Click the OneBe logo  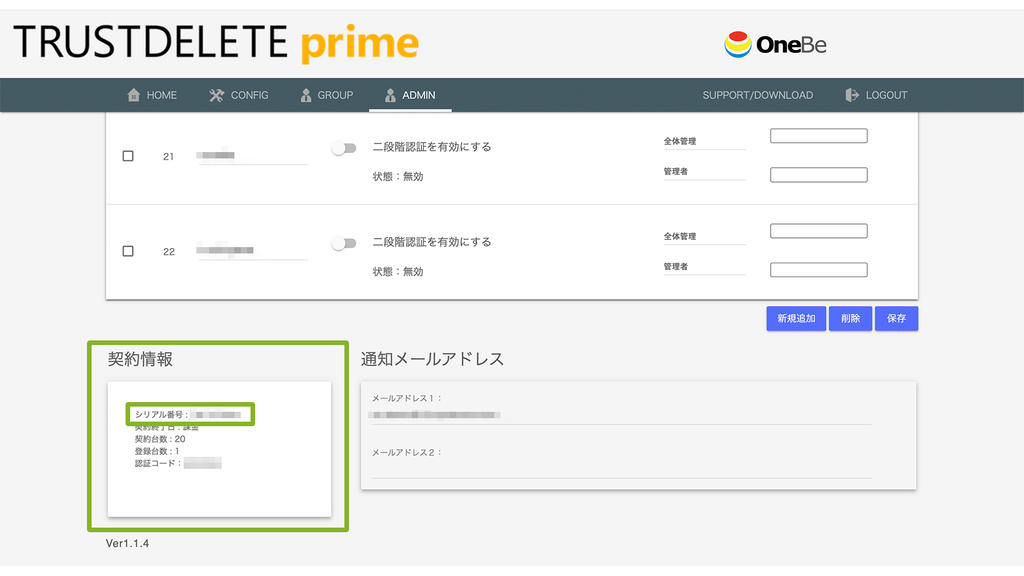775,44
